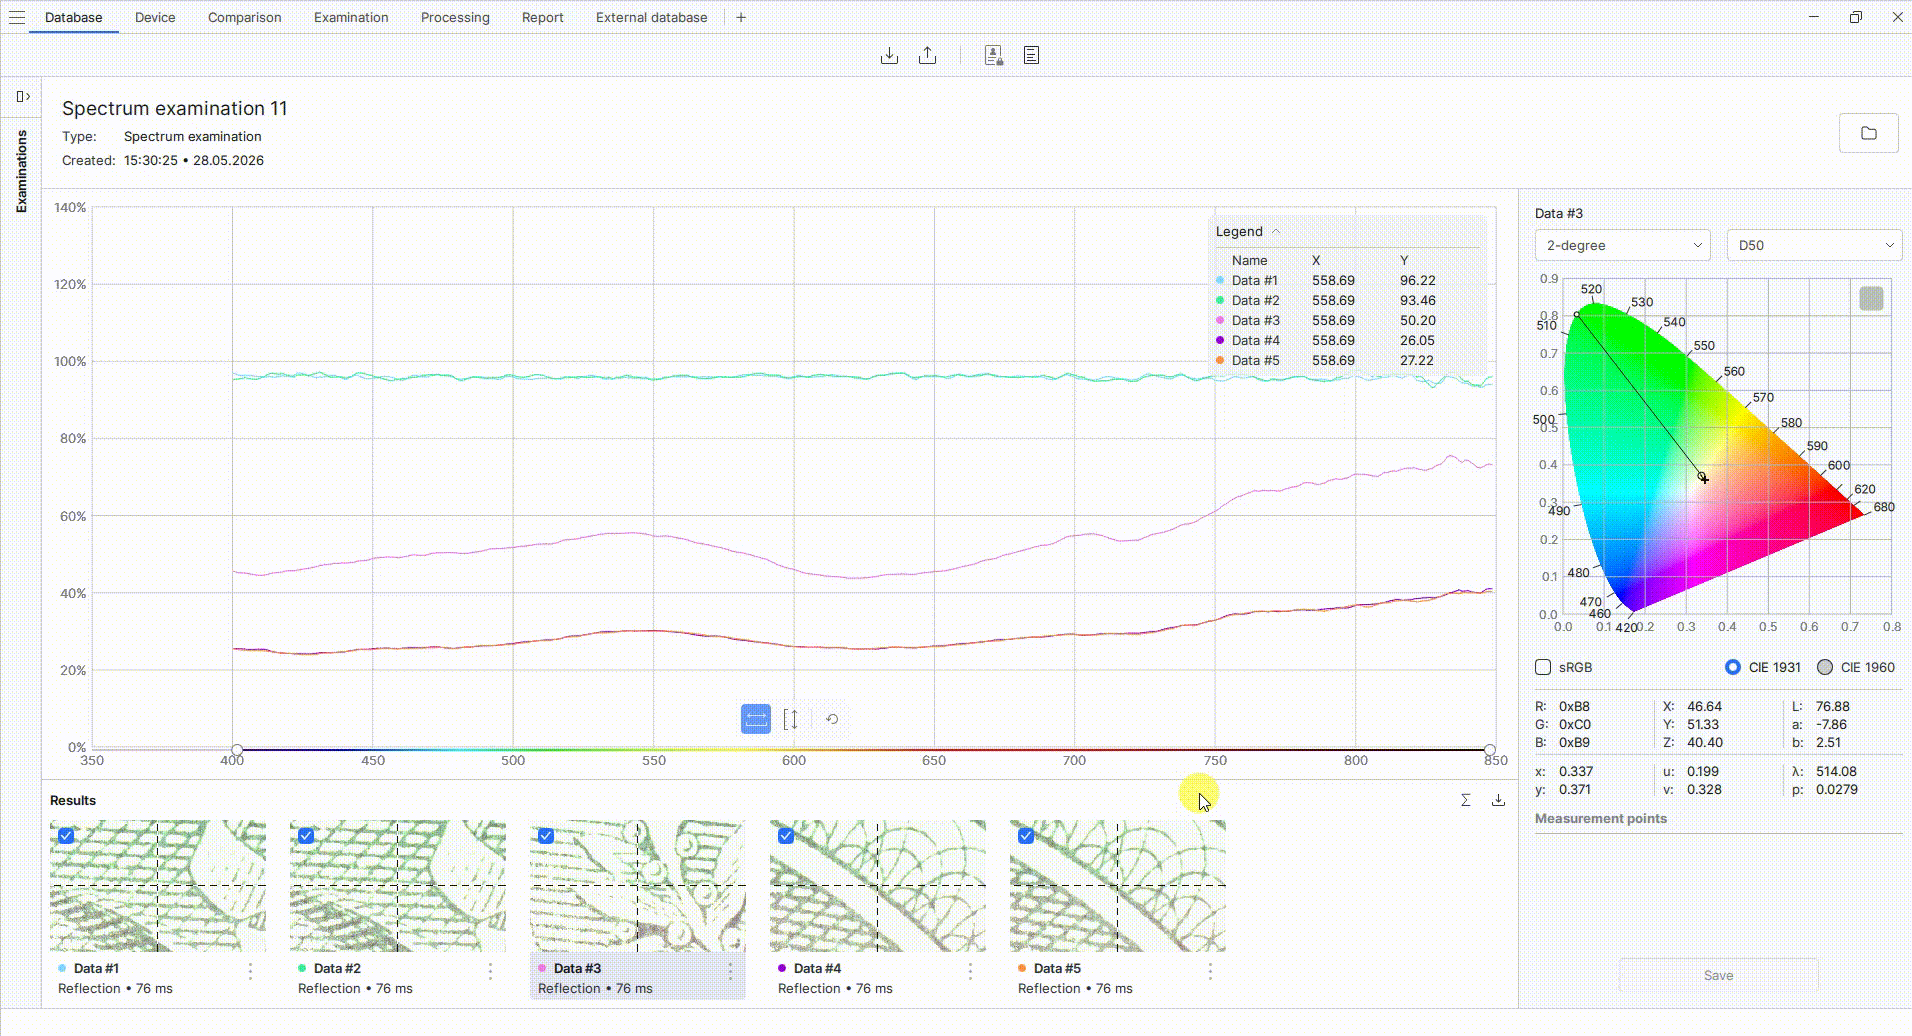Uncheck the Data #3 thumbnail checkbox
The image size is (1912, 1036).
[x=546, y=836]
